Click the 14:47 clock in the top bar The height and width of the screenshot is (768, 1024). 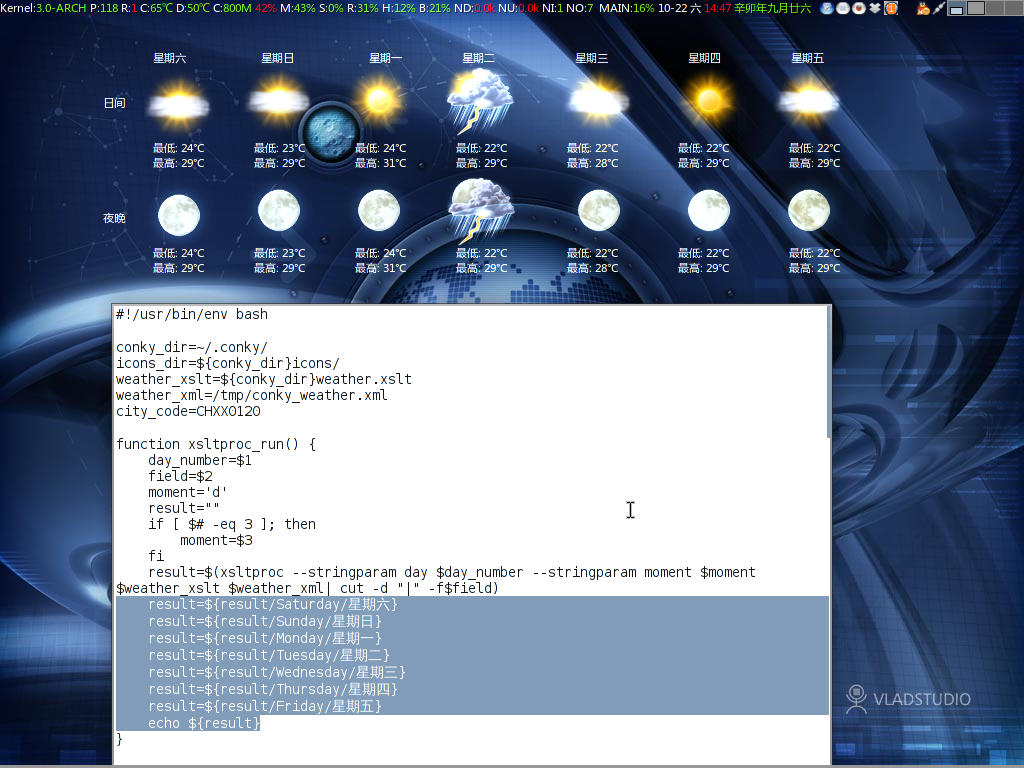pyautogui.click(x=718, y=8)
